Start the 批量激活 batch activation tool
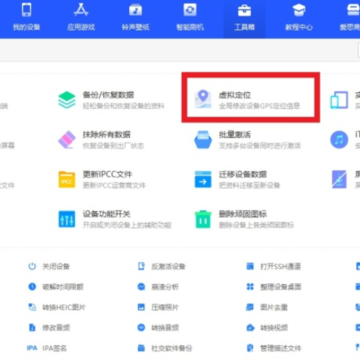This screenshot has height=360, width=360. 247,139
